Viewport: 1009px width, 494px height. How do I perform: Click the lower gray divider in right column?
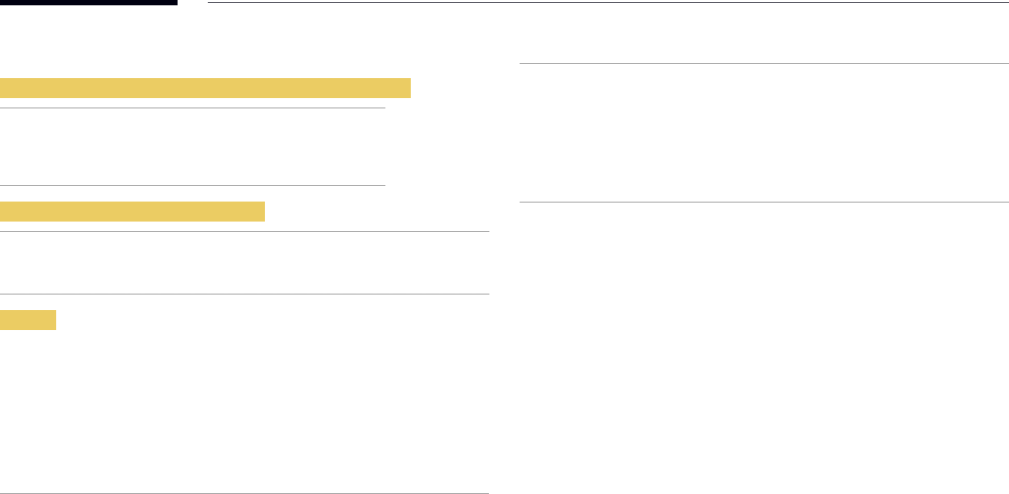click(764, 203)
